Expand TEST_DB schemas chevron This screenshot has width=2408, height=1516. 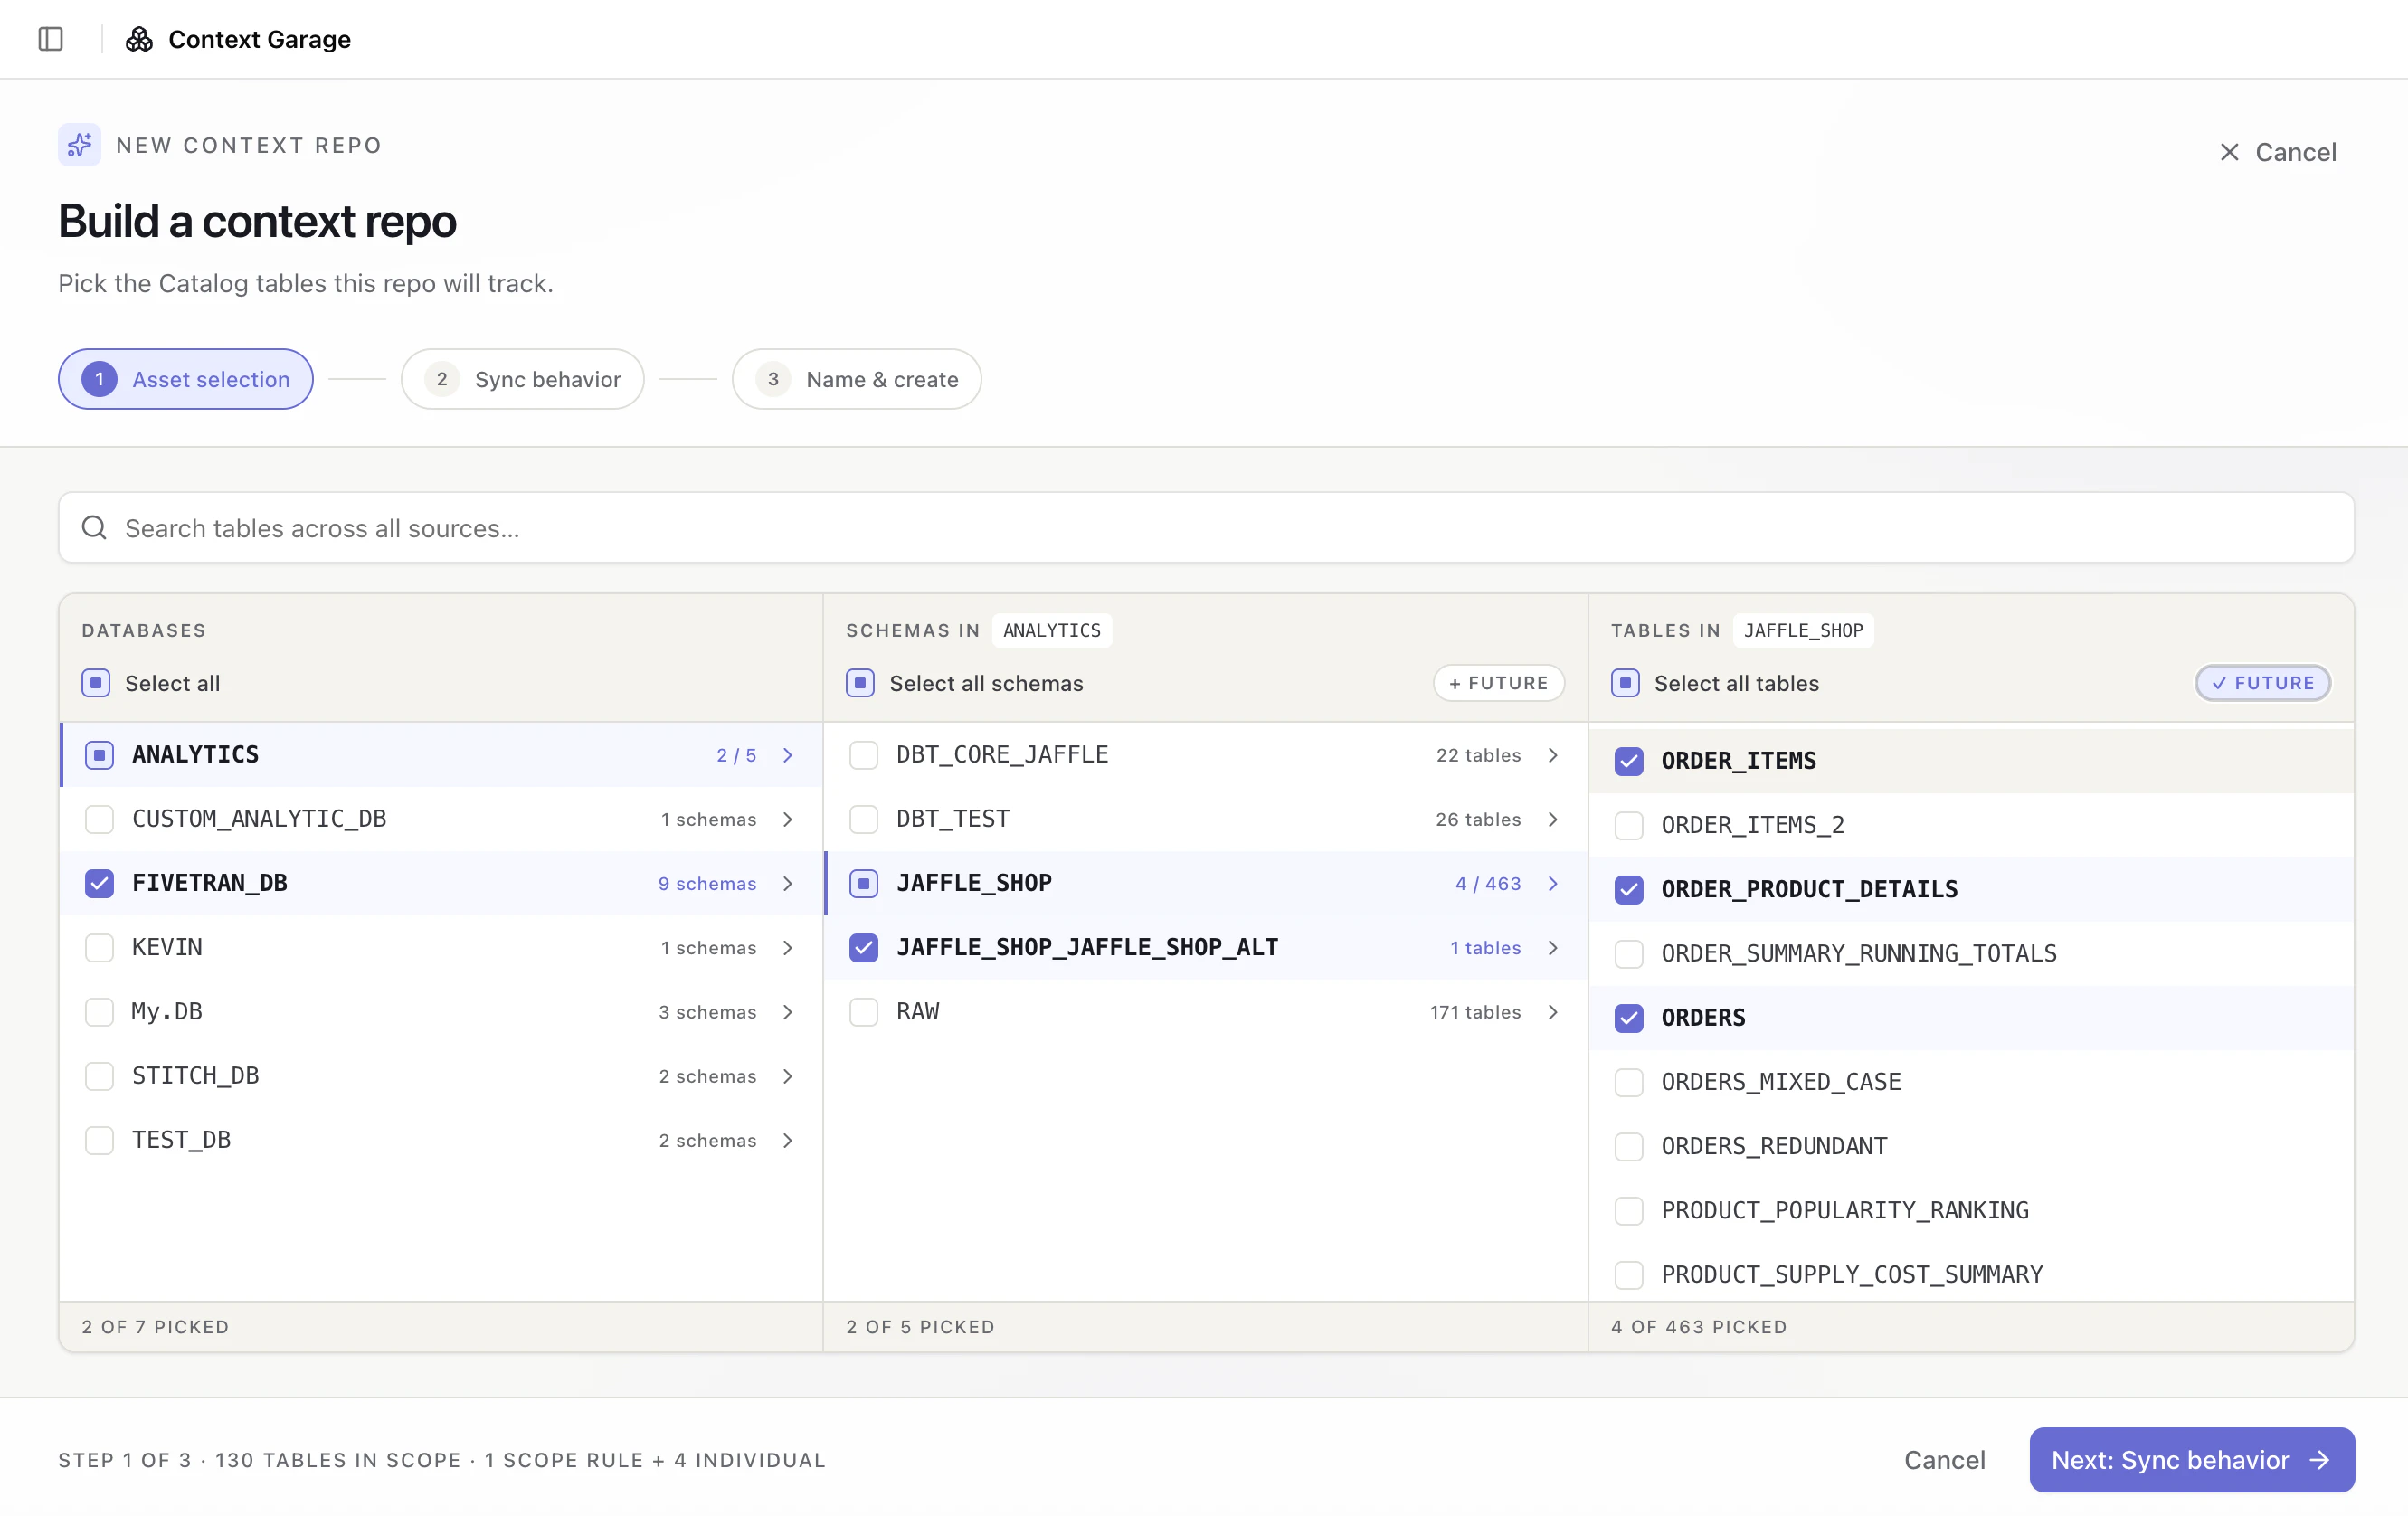(788, 1140)
